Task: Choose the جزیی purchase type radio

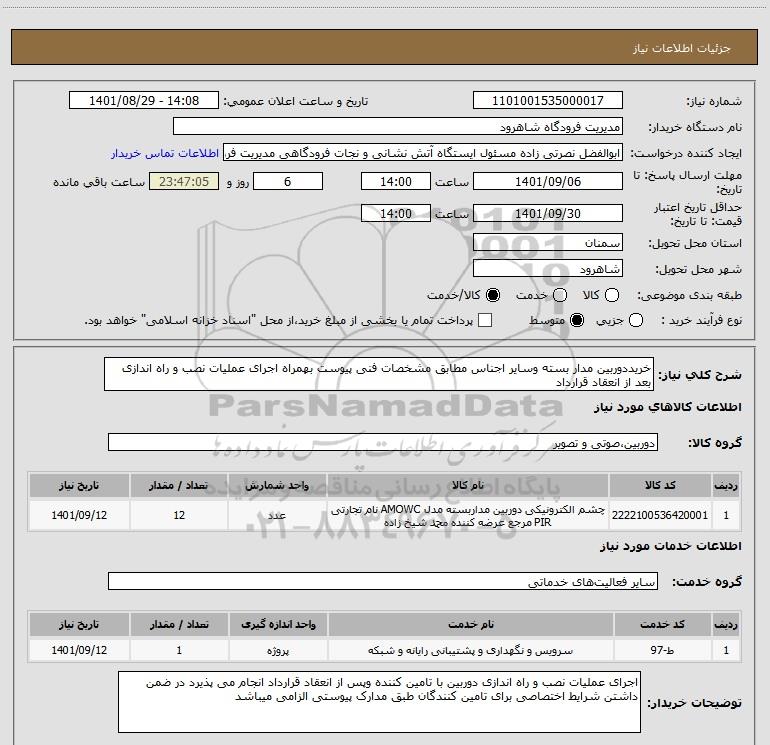Action: click(x=635, y=320)
